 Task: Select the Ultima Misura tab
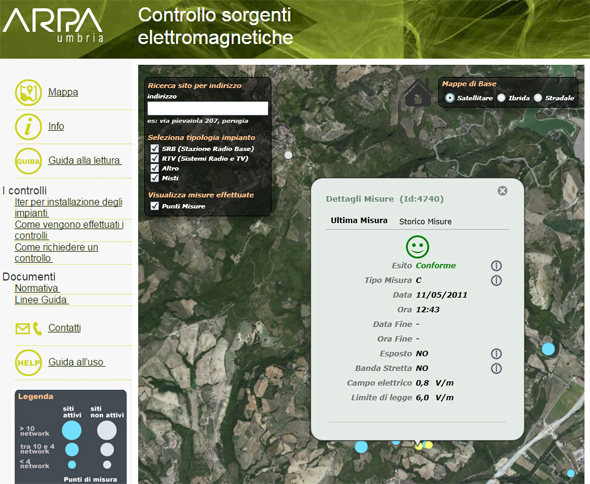(x=359, y=221)
